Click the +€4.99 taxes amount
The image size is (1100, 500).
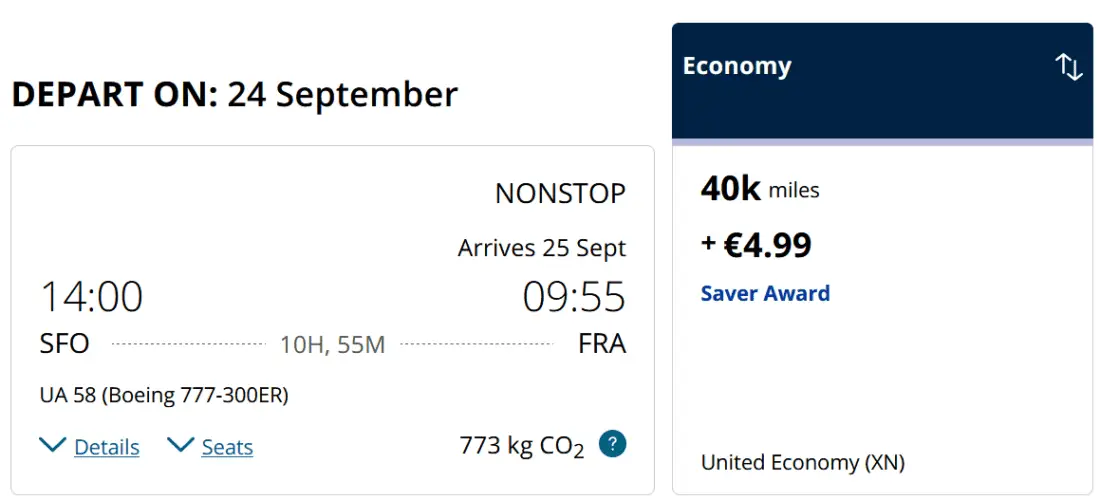tap(756, 245)
